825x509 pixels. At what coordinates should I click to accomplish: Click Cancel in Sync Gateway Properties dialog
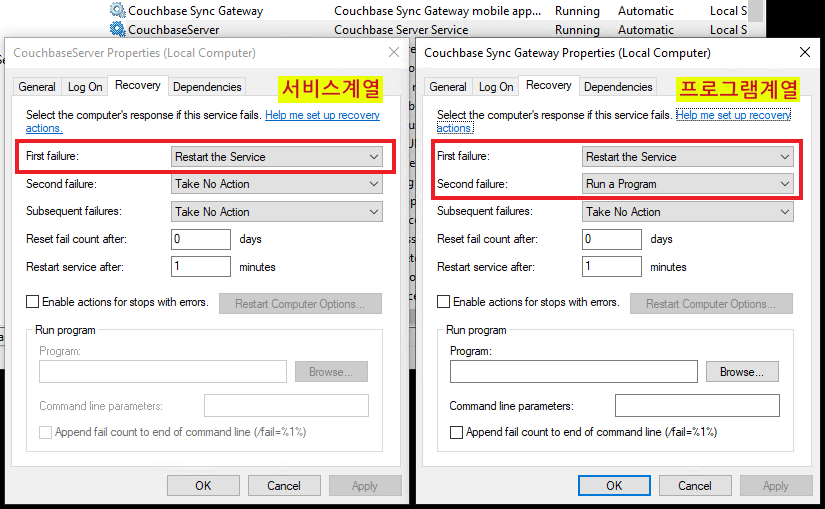(x=695, y=486)
